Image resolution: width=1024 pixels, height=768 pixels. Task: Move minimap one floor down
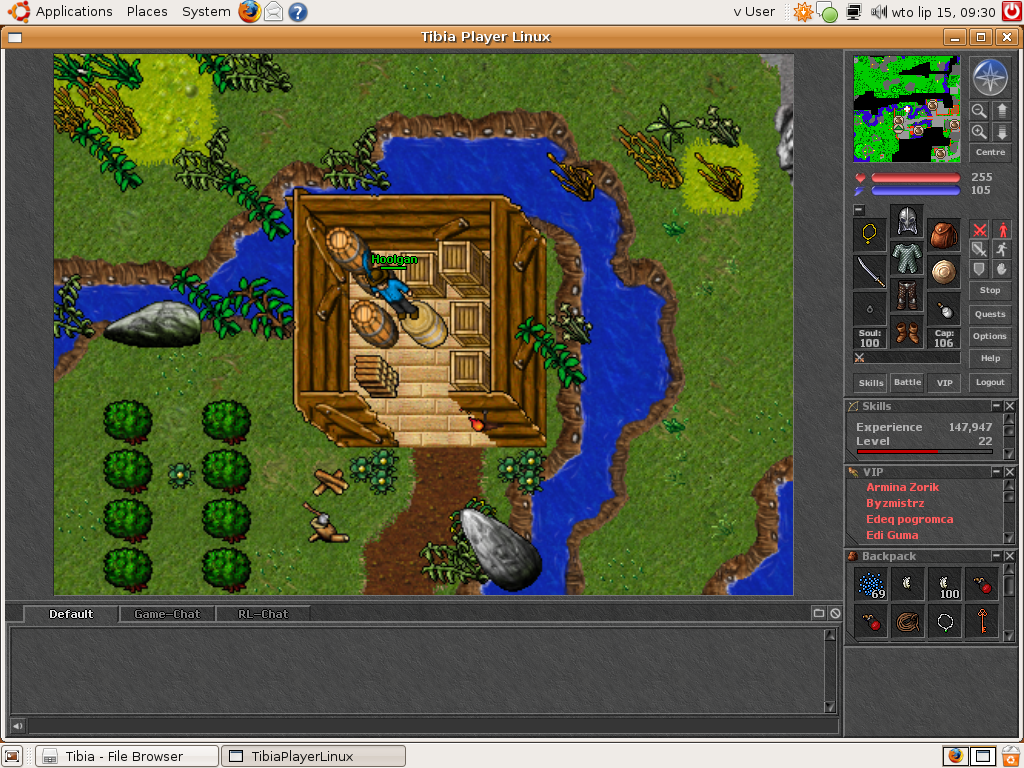(1002, 132)
